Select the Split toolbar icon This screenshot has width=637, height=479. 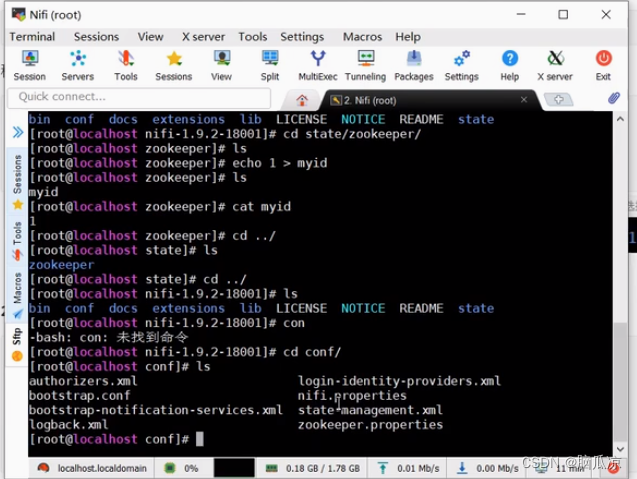(270, 65)
